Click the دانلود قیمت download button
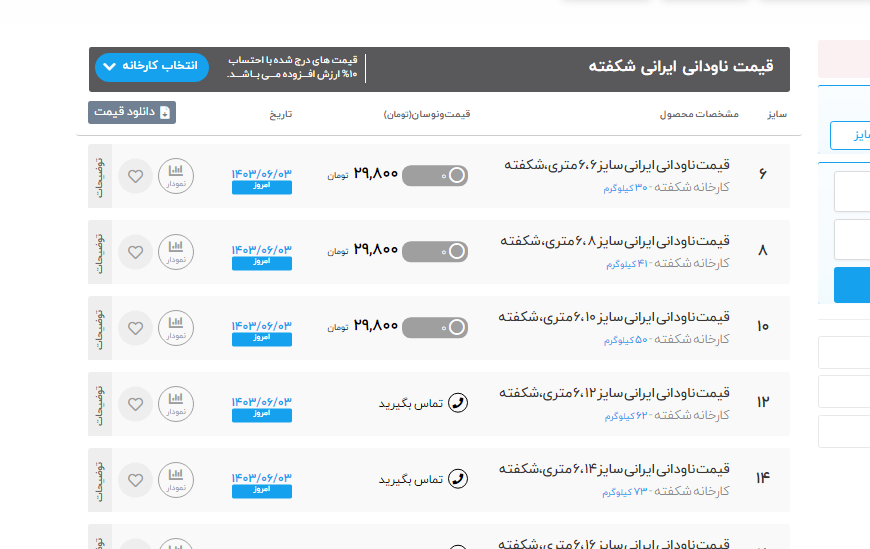The height and width of the screenshot is (549, 870). 132,112
